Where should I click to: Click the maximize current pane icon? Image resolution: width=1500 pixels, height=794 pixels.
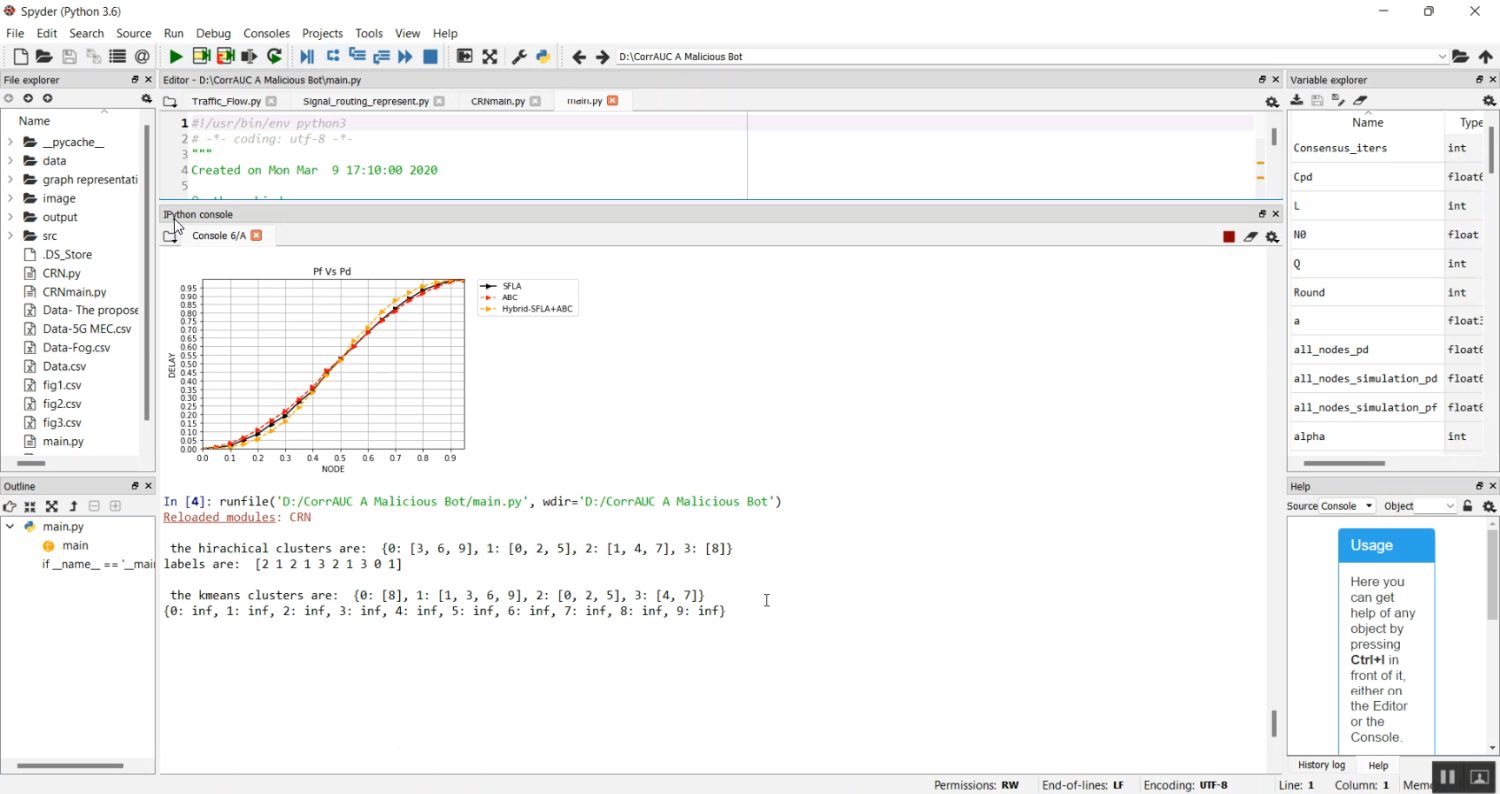click(x=465, y=57)
